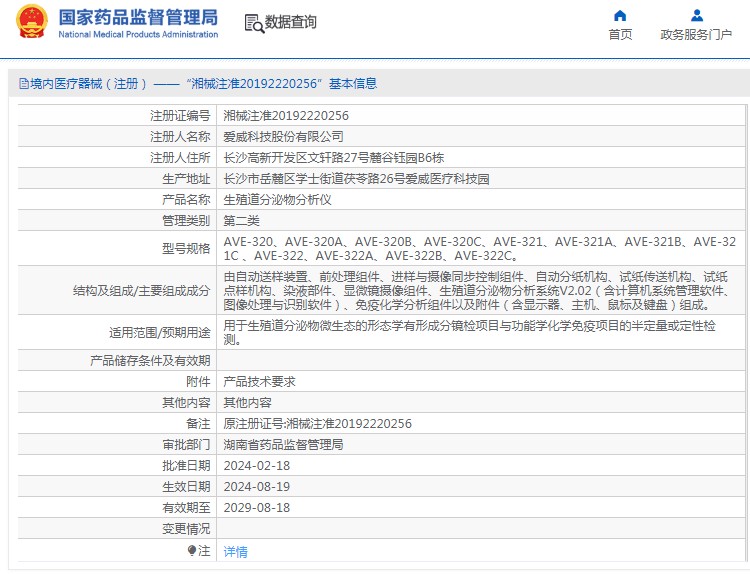
Task: Click registration number 湘械注准20192220256 value
Action: [286, 116]
